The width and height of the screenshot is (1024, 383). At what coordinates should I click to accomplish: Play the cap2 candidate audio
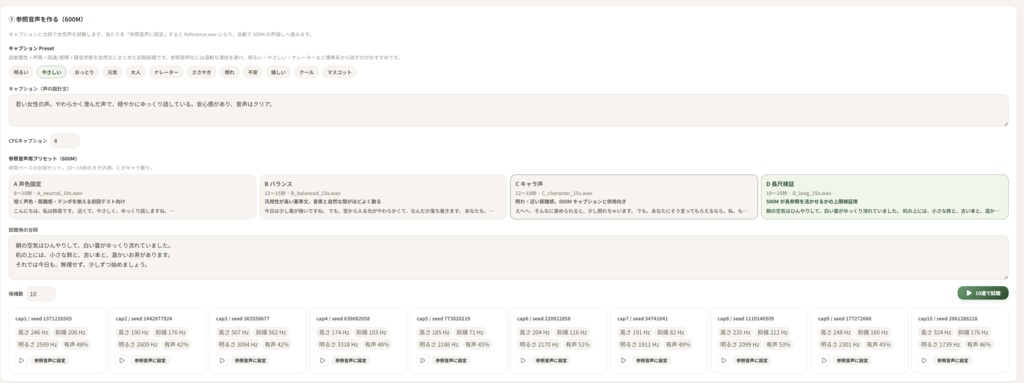[121, 360]
